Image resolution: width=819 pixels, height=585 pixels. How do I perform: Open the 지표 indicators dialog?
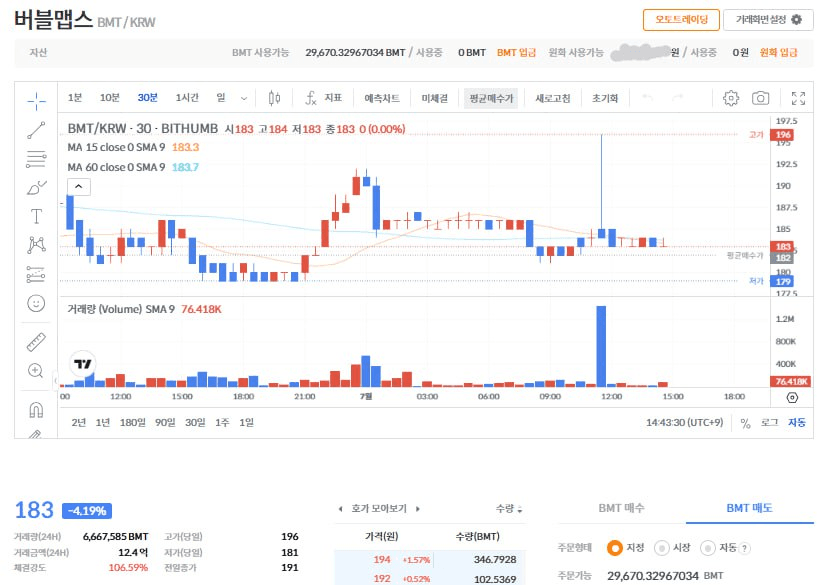(324, 98)
